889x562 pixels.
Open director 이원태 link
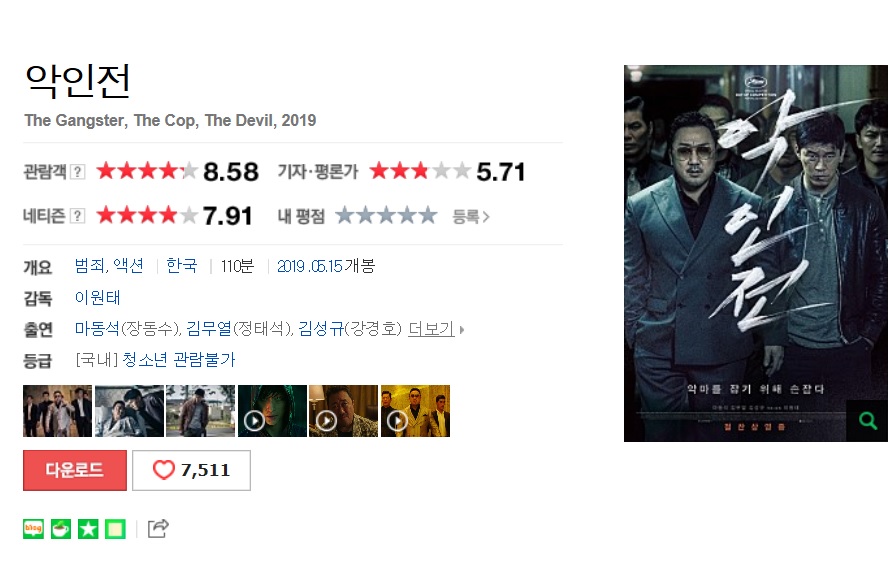click(x=98, y=298)
